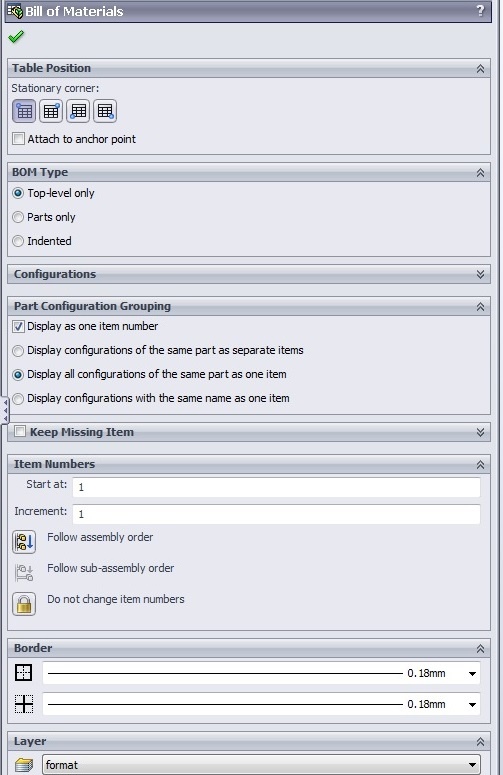Select bottom-right stationary corner icon
This screenshot has height=775, width=503.
(105, 111)
